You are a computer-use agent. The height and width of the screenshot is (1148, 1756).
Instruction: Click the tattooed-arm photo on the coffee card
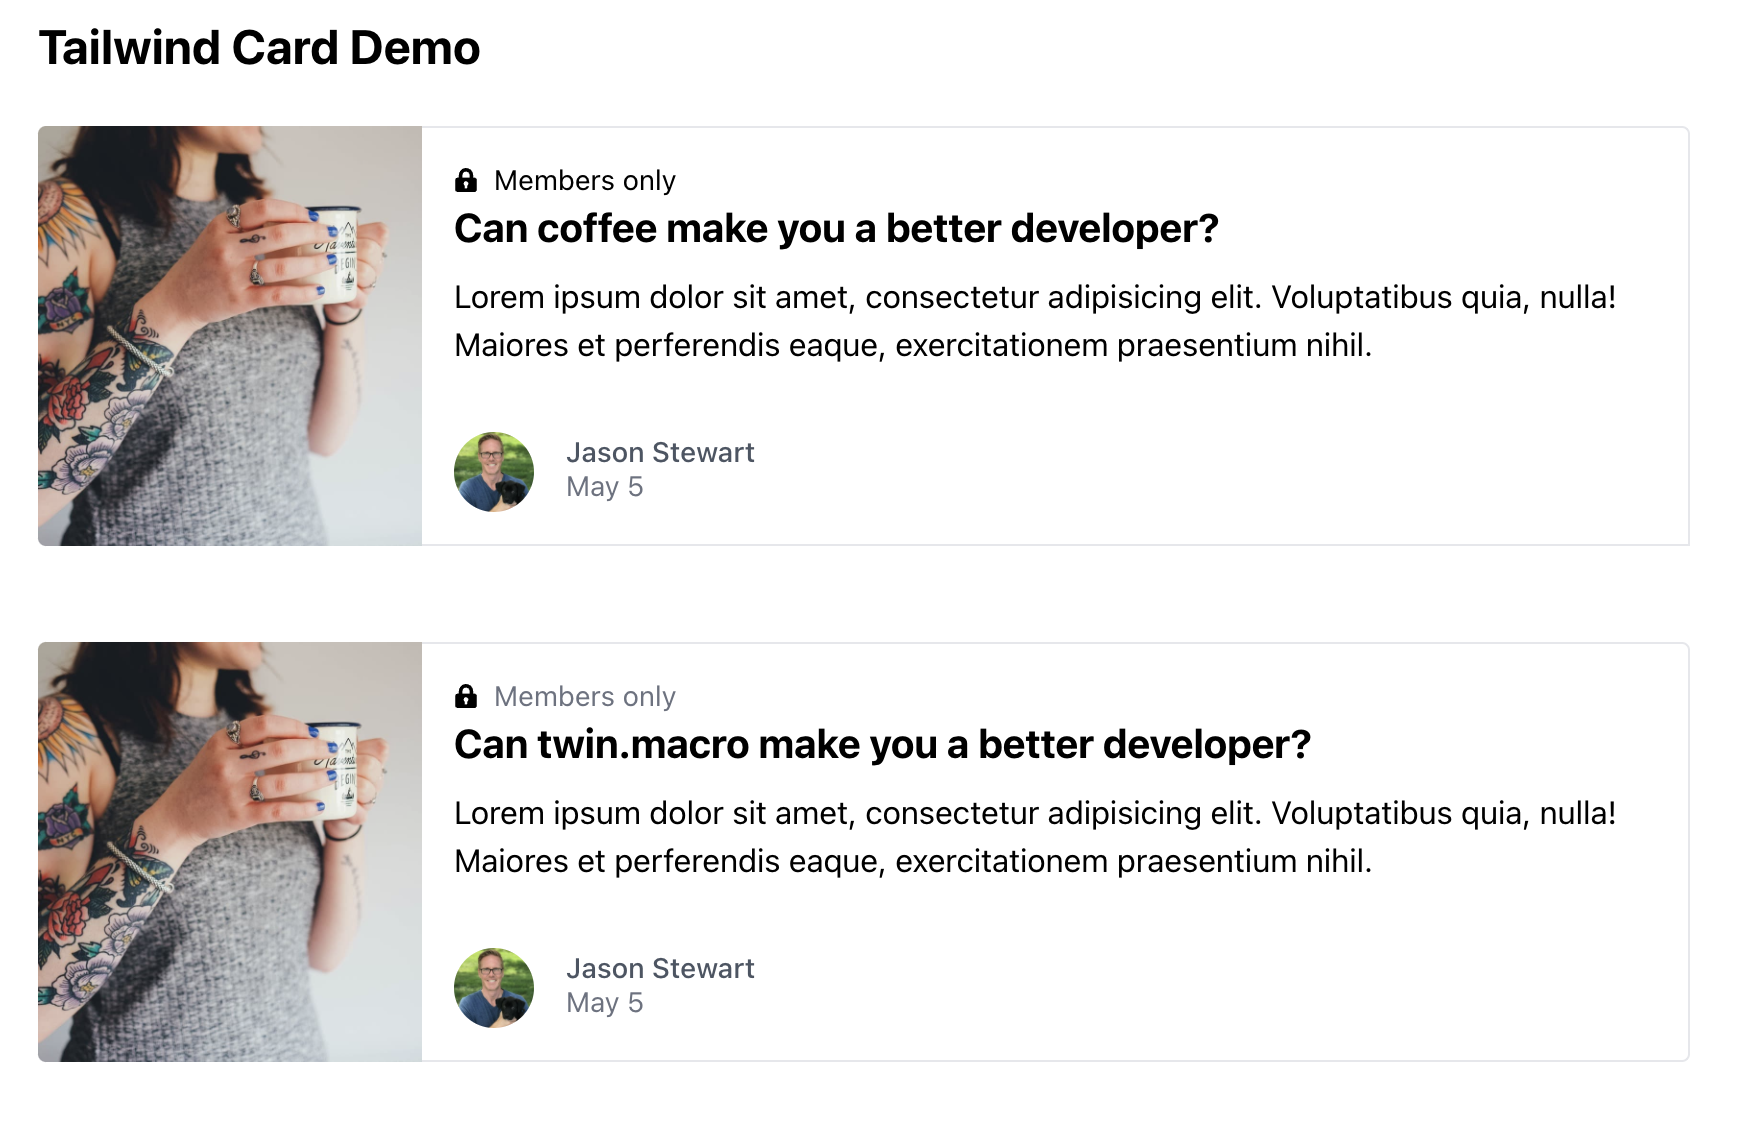230,335
